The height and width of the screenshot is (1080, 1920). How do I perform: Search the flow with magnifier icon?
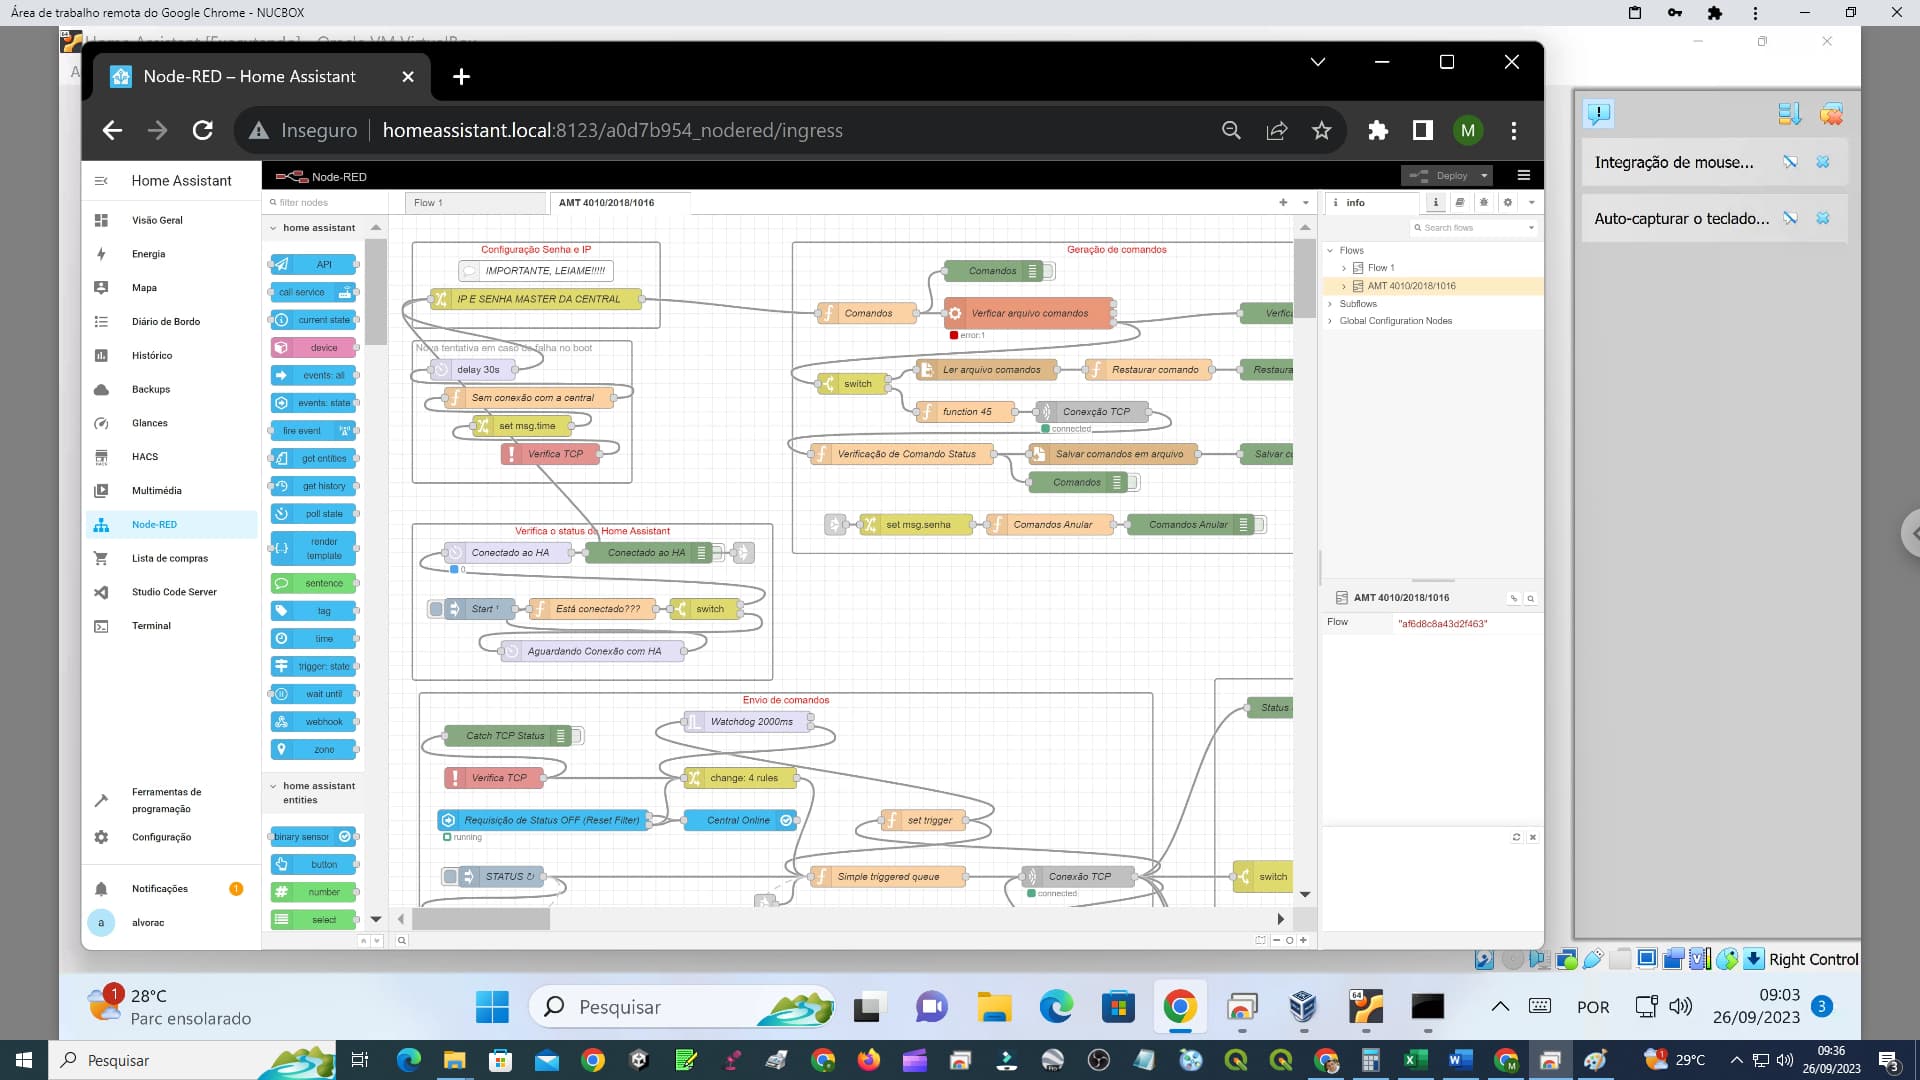pyautogui.click(x=402, y=940)
